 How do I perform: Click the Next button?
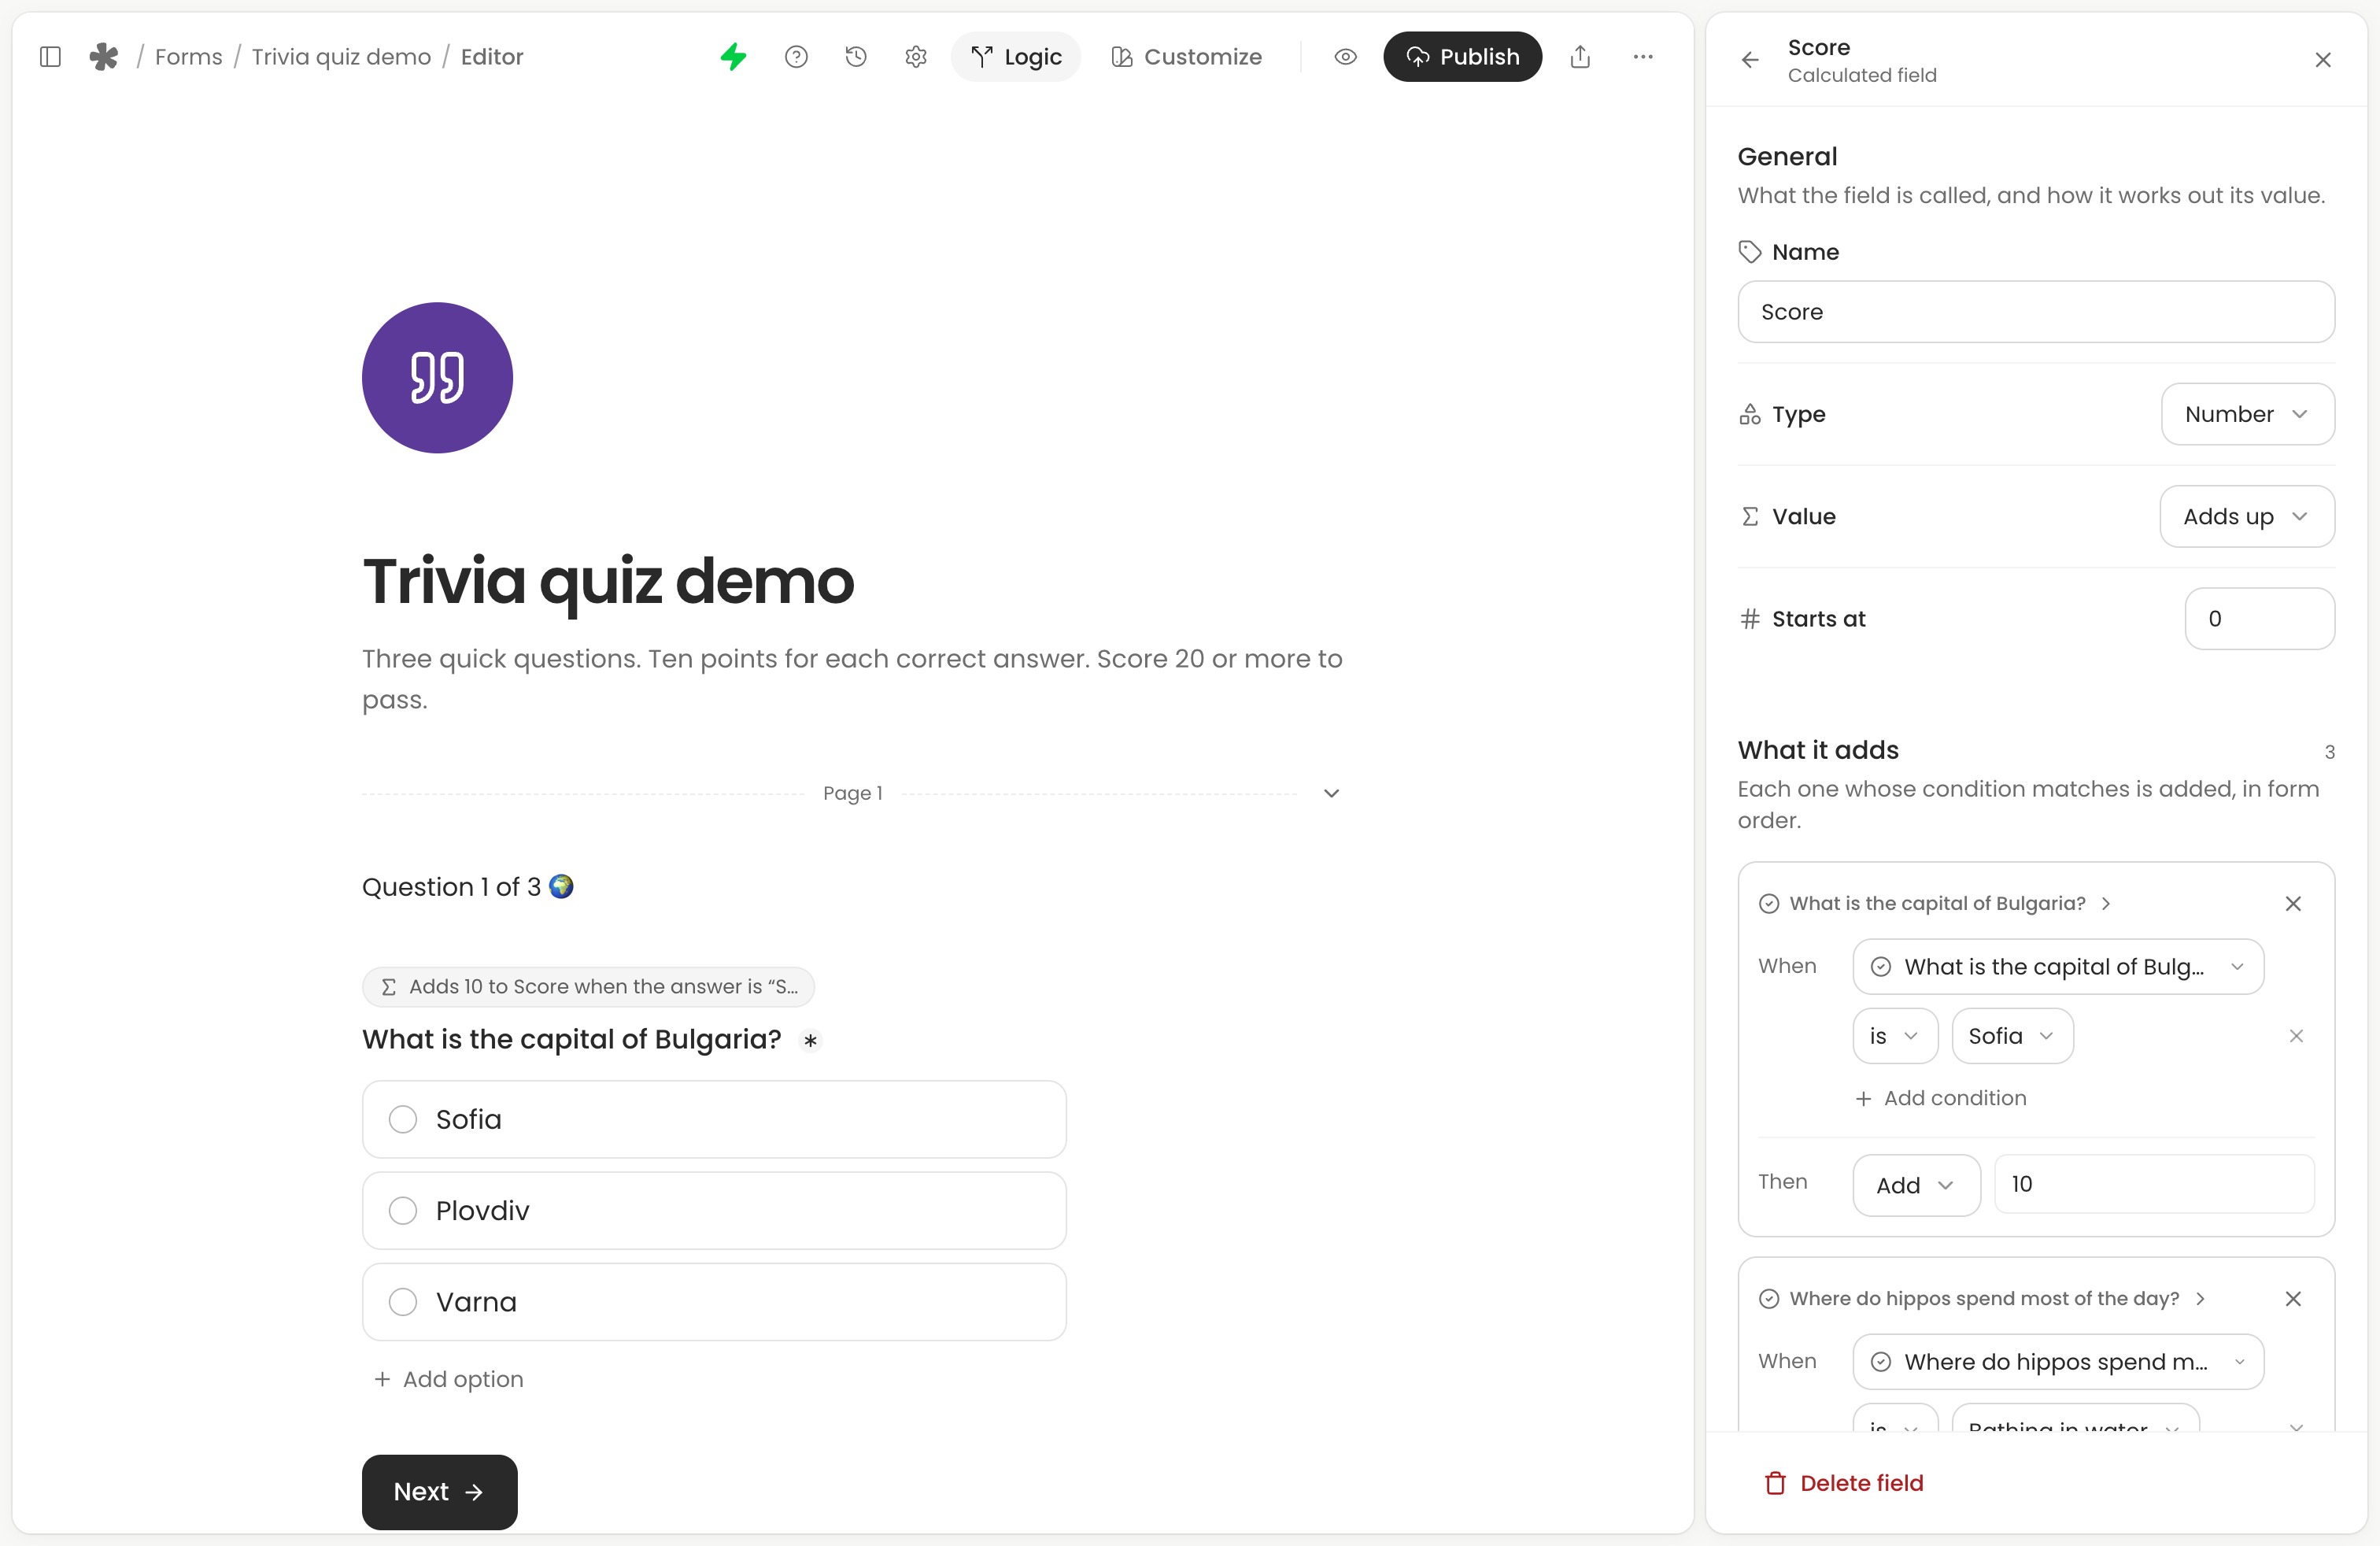pyautogui.click(x=439, y=1492)
